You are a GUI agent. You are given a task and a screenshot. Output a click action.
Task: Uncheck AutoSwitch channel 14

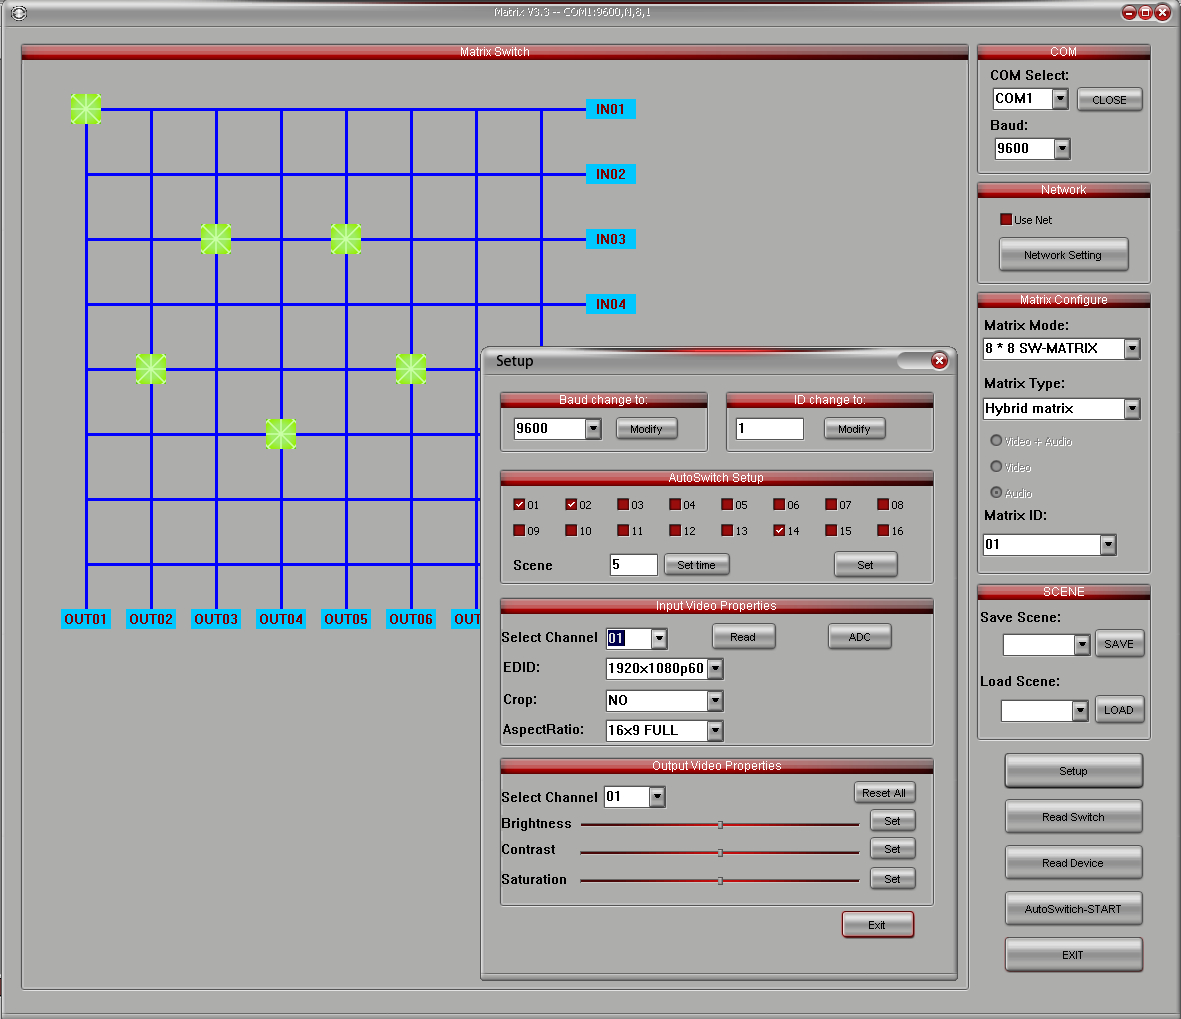point(779,530)
